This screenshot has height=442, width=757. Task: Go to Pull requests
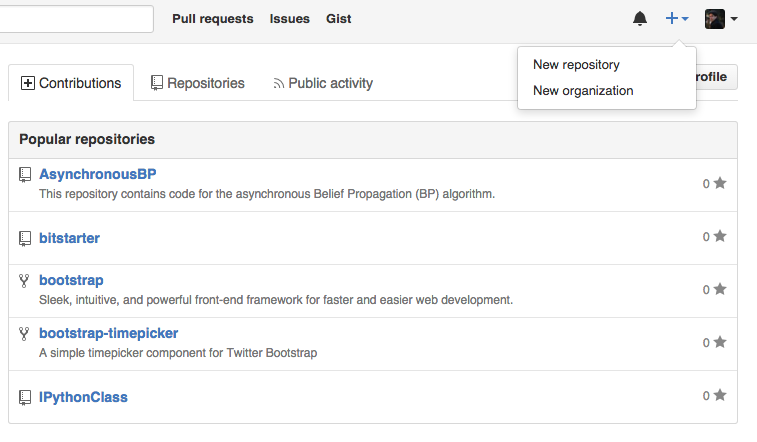[212, 19]
